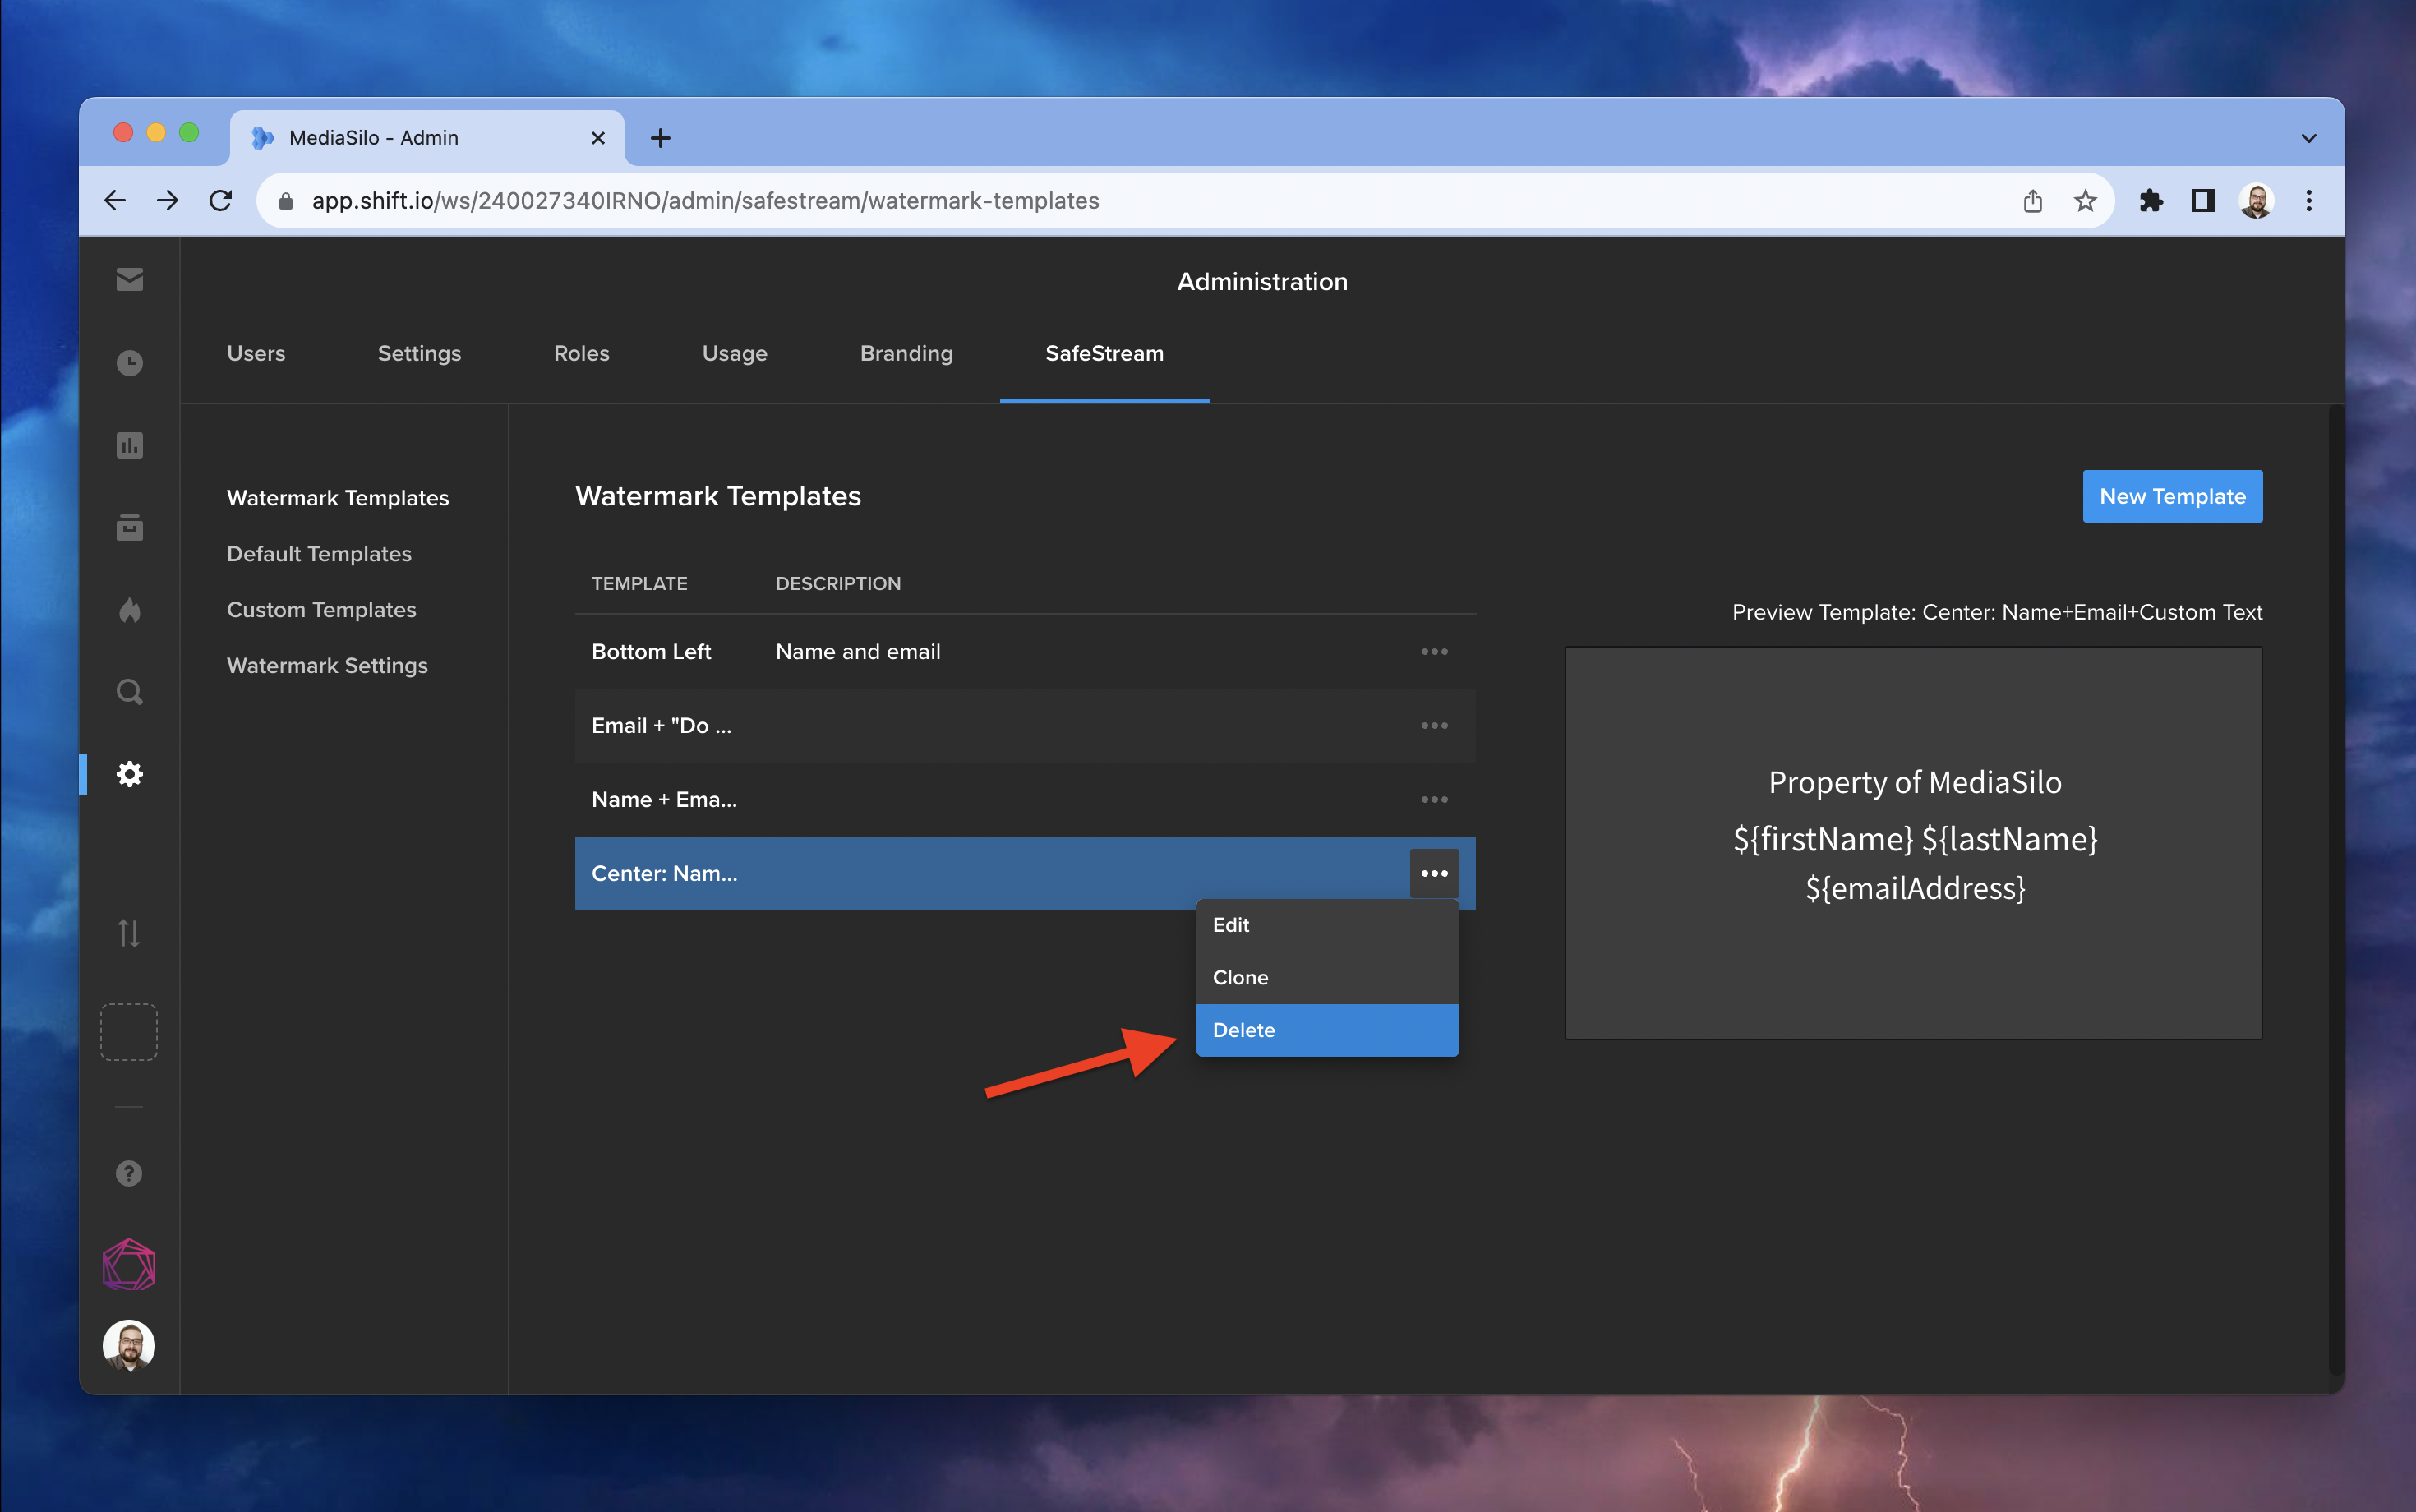2416x1512 pixels.
Task: Click the Name and email description
Action: (858, 651)
